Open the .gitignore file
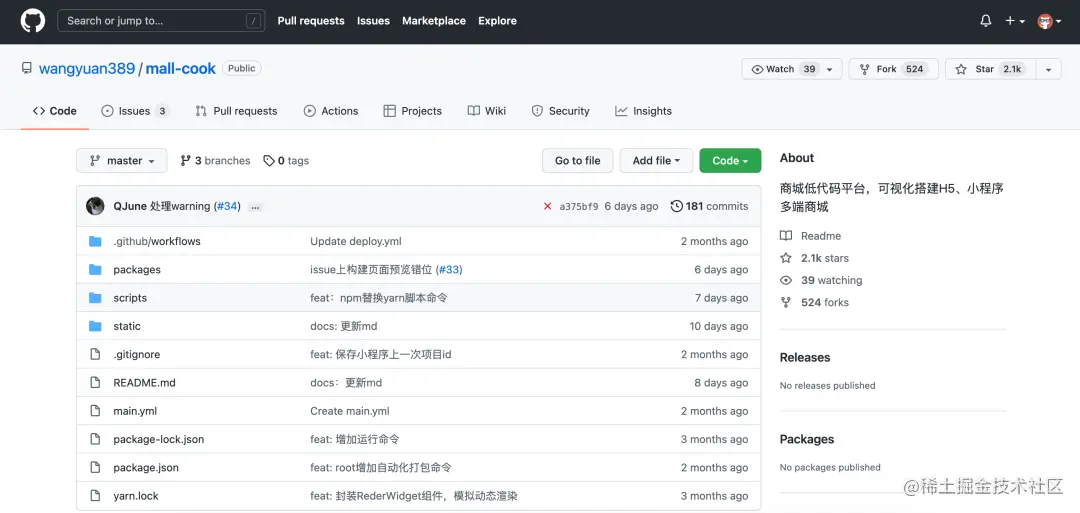The width and height of the screenshot is (1080, 513). click(x=136, y=354)
